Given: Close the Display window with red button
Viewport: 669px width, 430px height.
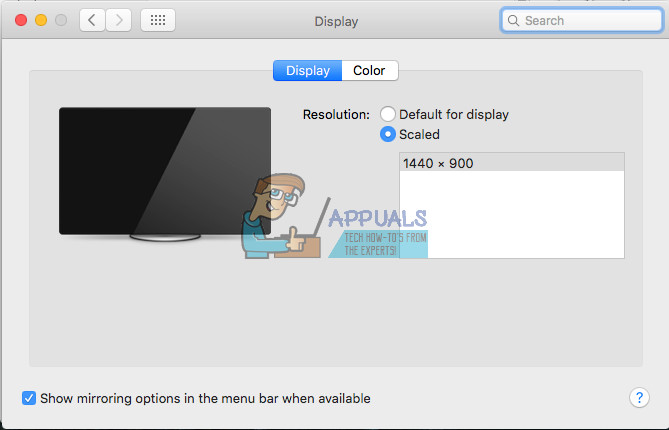Looking at the screenshot, I should (x=21, y=20).
